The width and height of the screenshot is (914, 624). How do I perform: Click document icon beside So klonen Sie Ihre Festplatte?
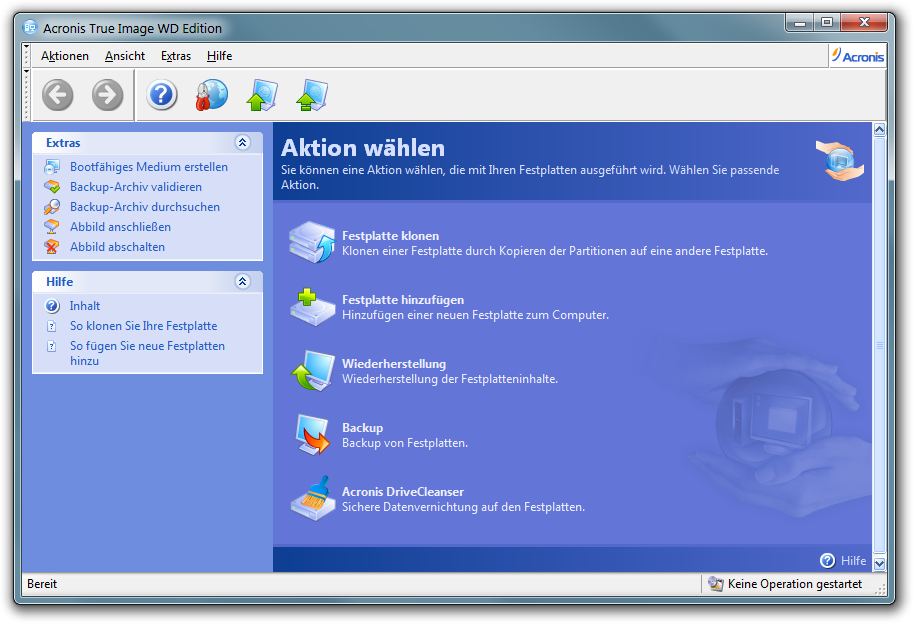tap(52, 326)
